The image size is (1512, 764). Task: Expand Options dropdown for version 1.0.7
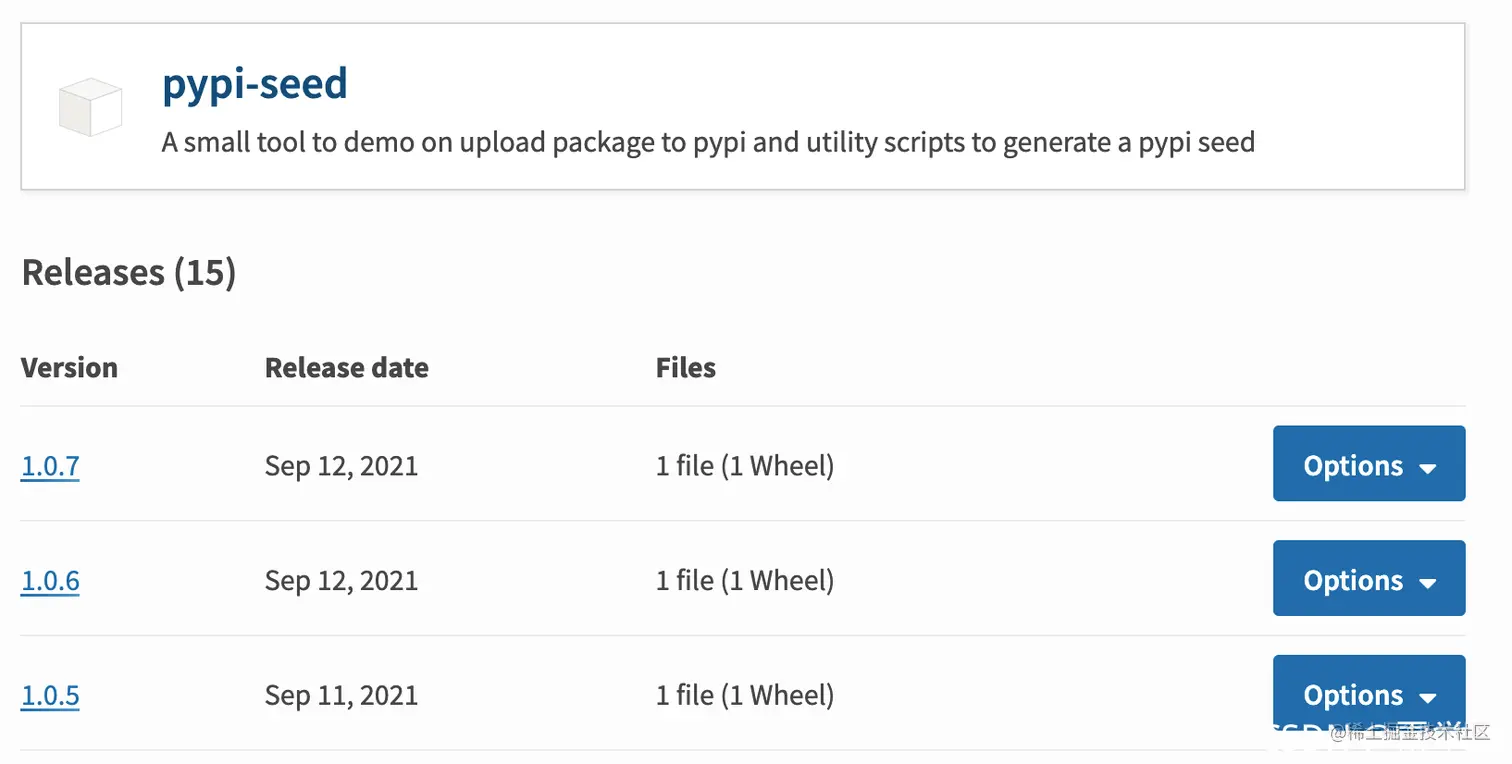point(1368,464)
